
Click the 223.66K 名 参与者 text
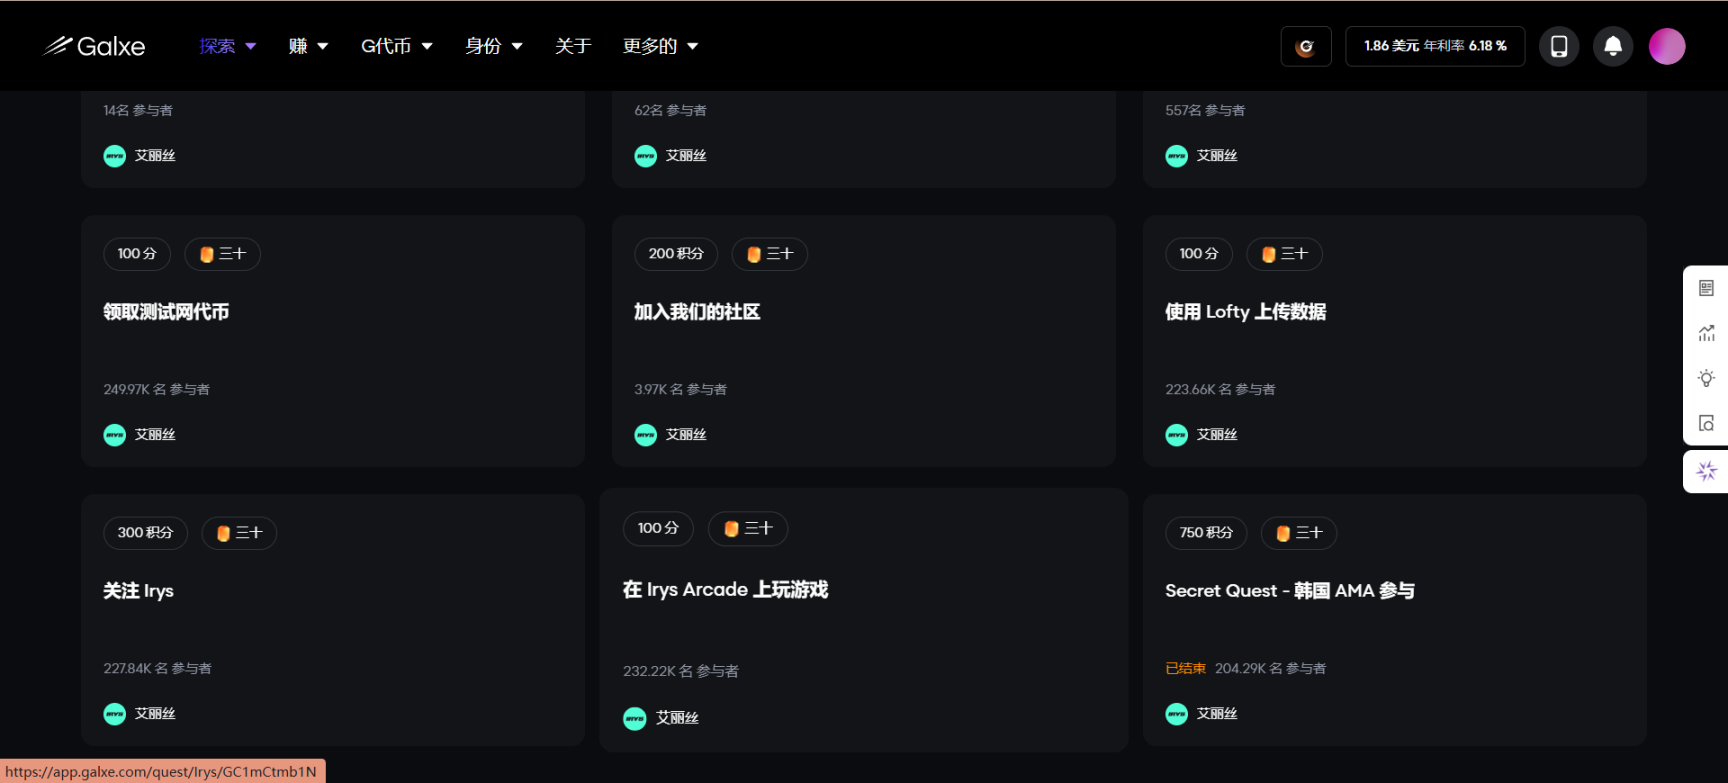pos(1220,389)
